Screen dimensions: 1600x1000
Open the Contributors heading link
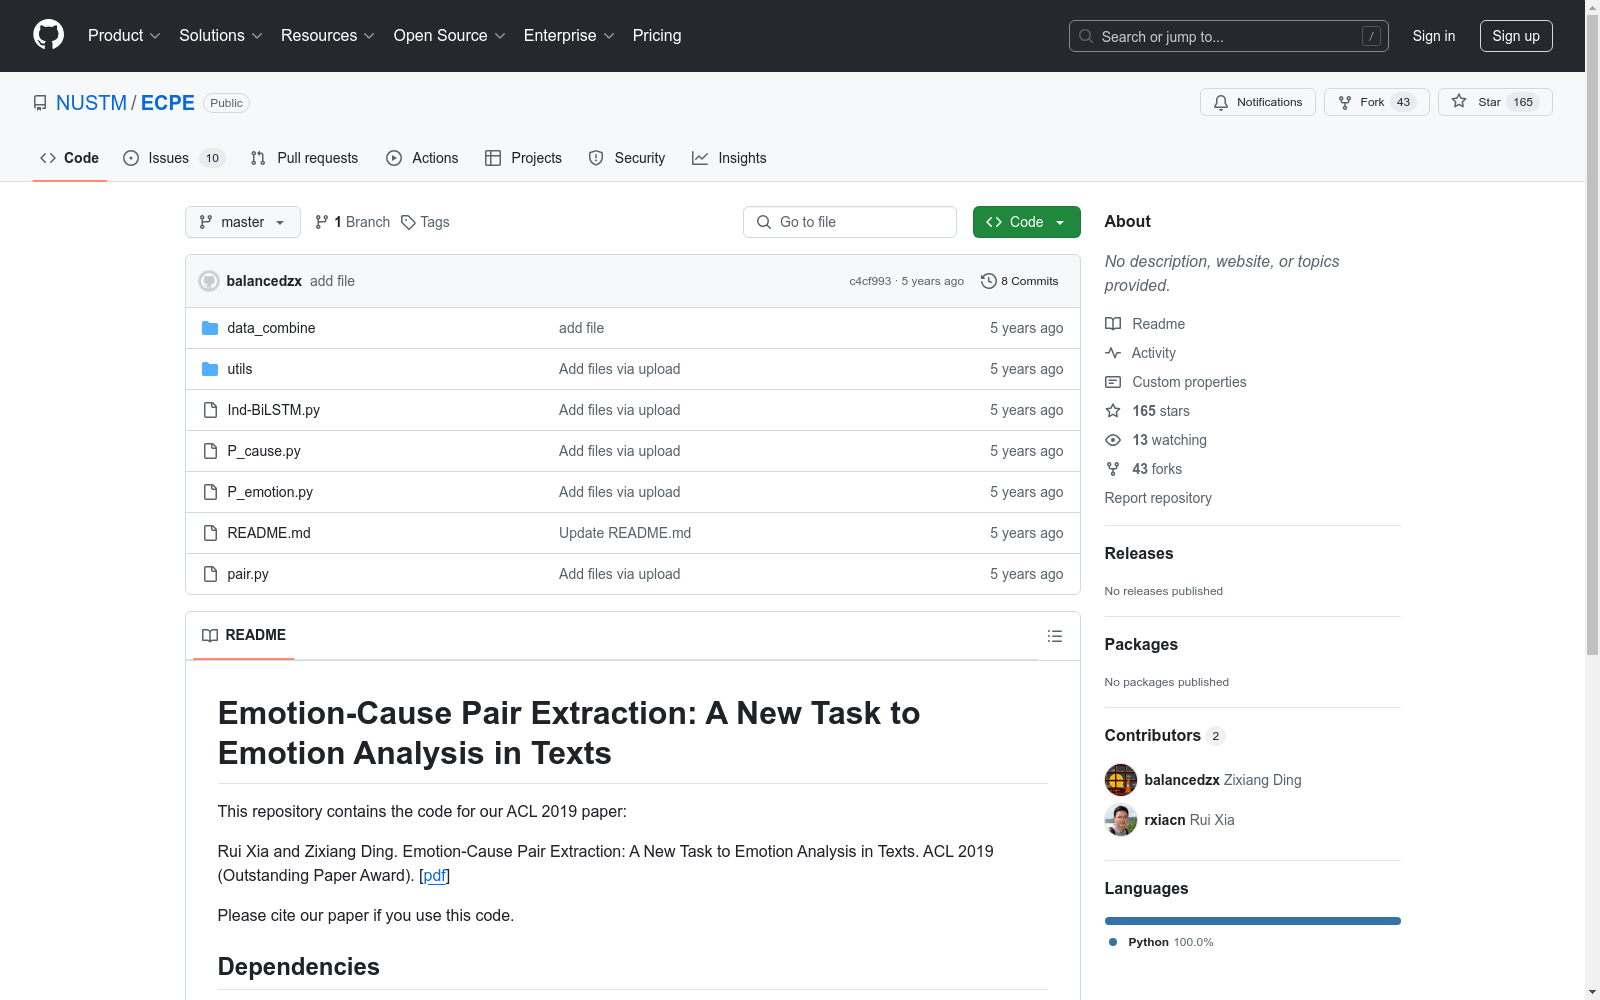click(x=1164, y=735)
